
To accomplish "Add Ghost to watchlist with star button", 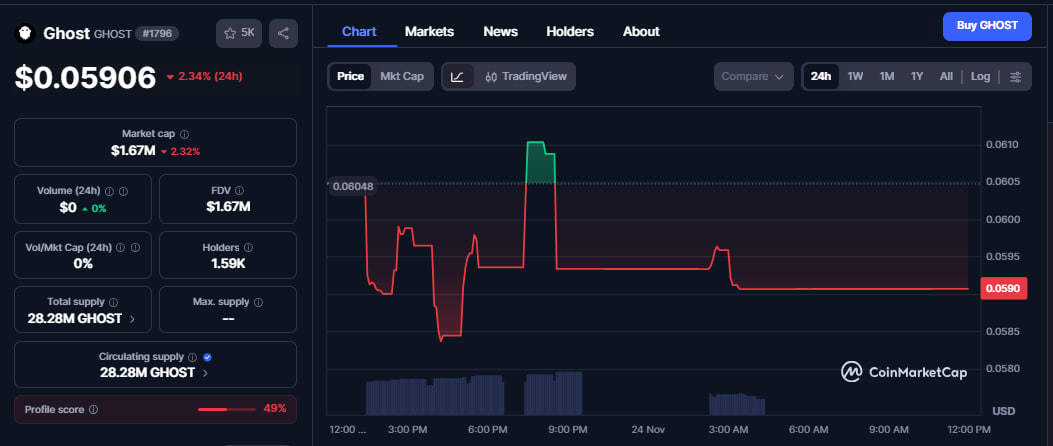I will 239,34.
